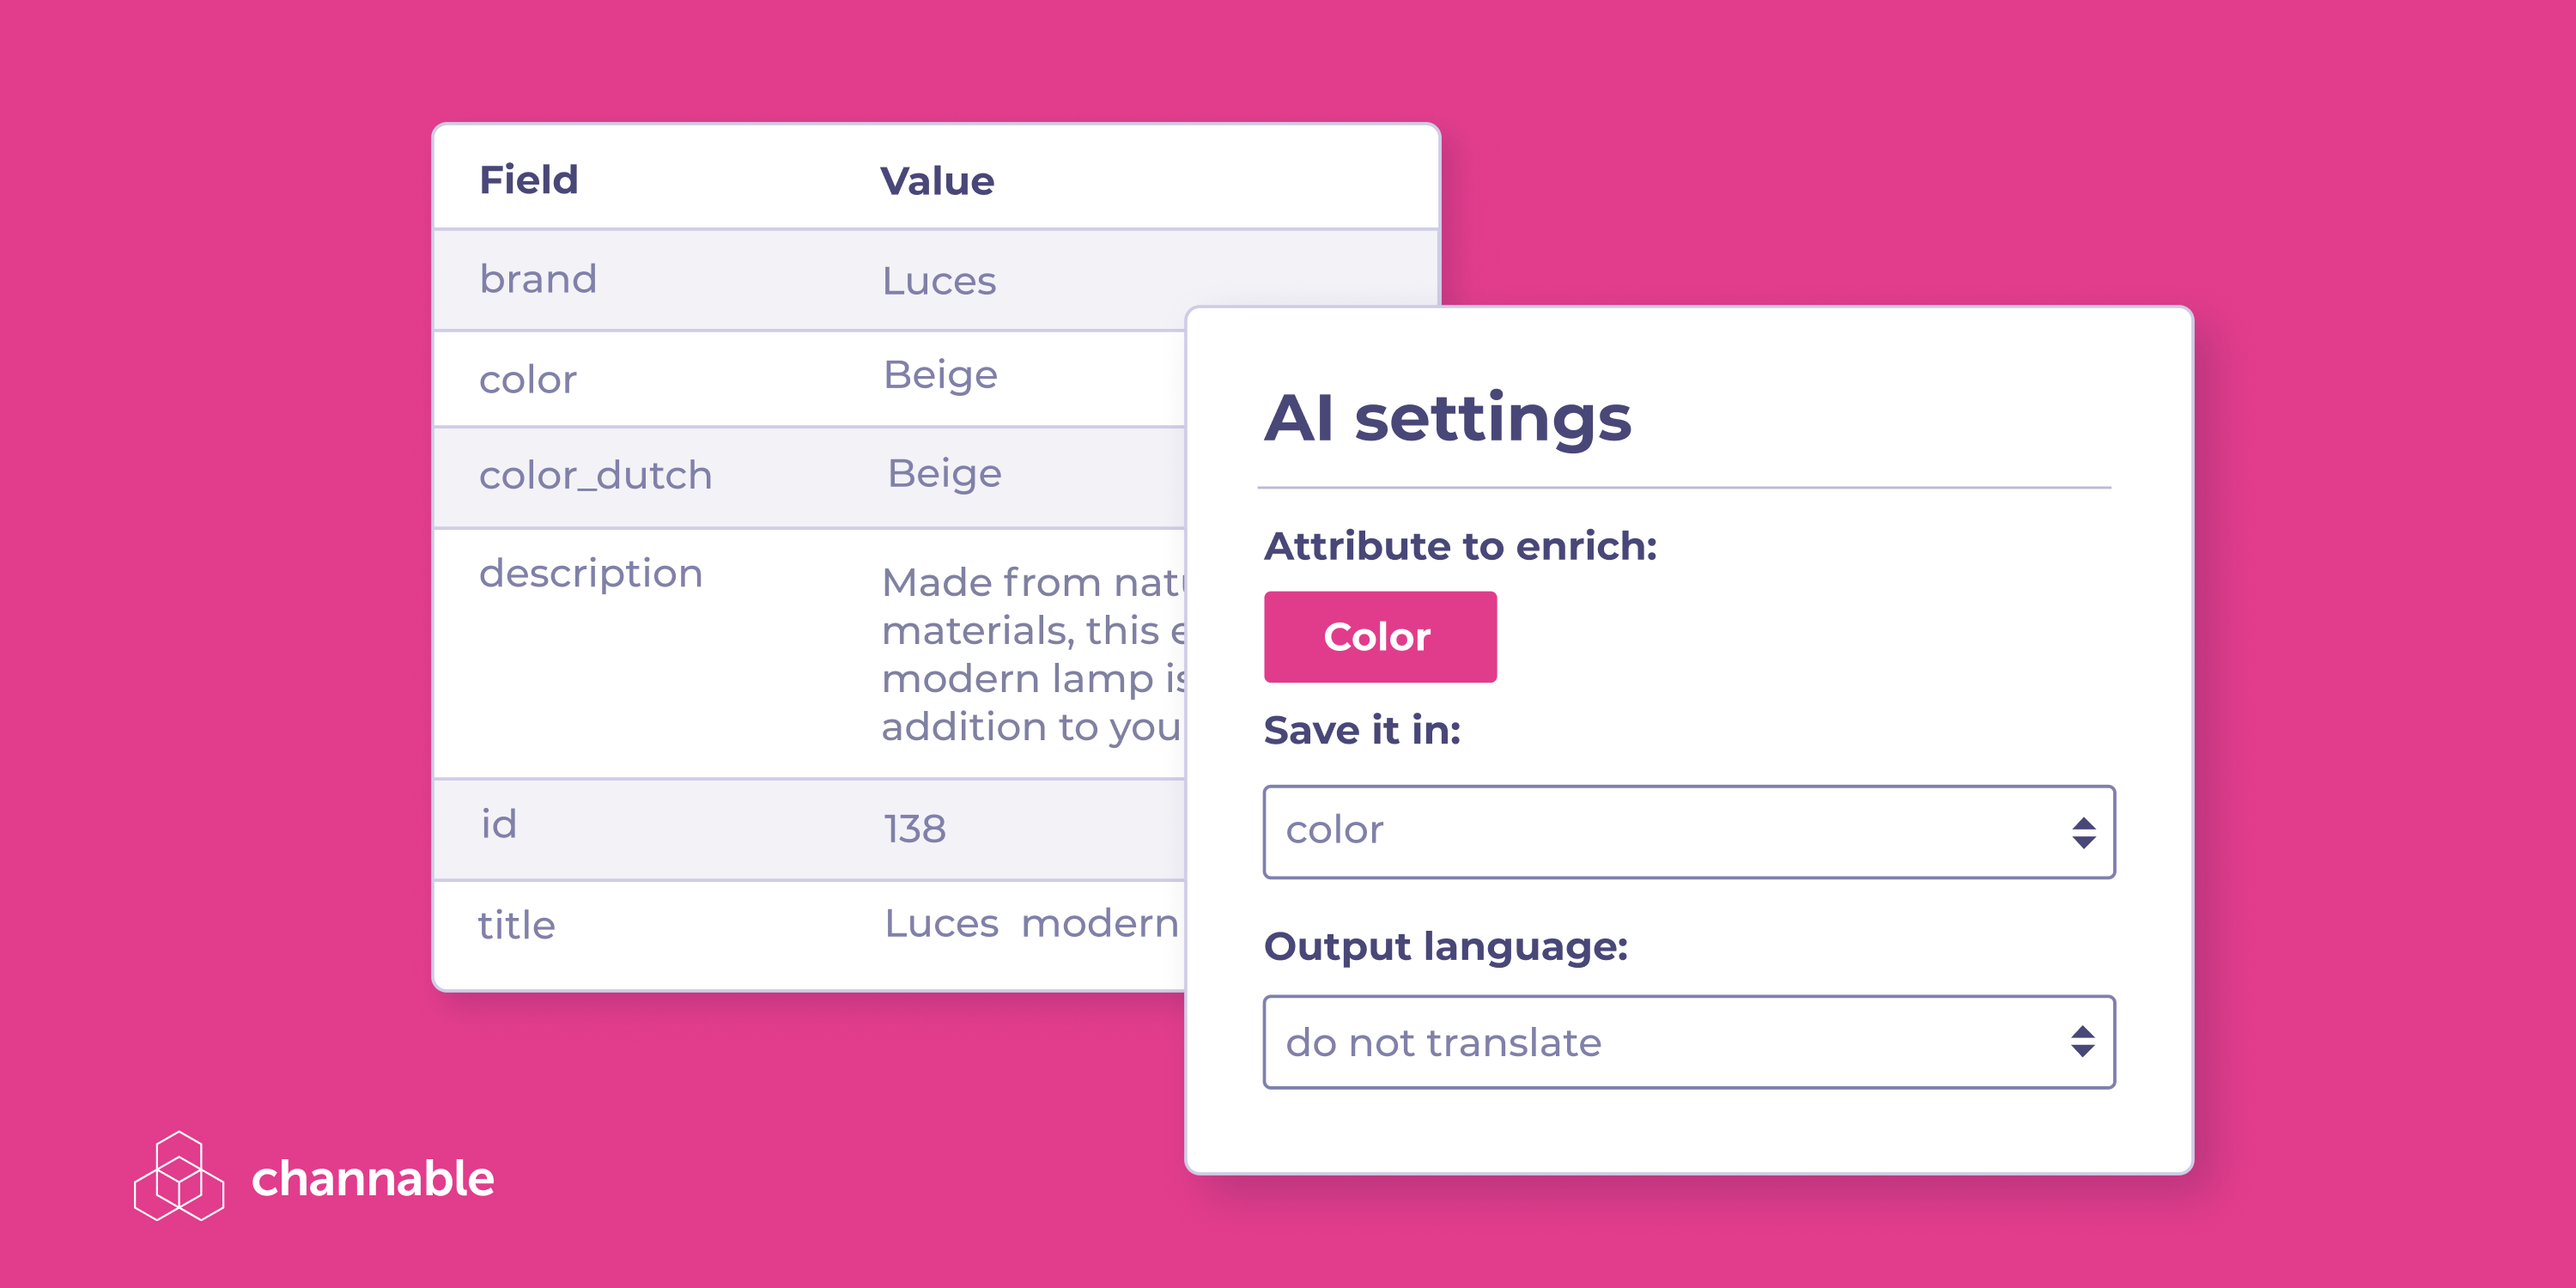Screen dimensions: 2576x1288
Task: Select the title field name
Action: (516, 925)
